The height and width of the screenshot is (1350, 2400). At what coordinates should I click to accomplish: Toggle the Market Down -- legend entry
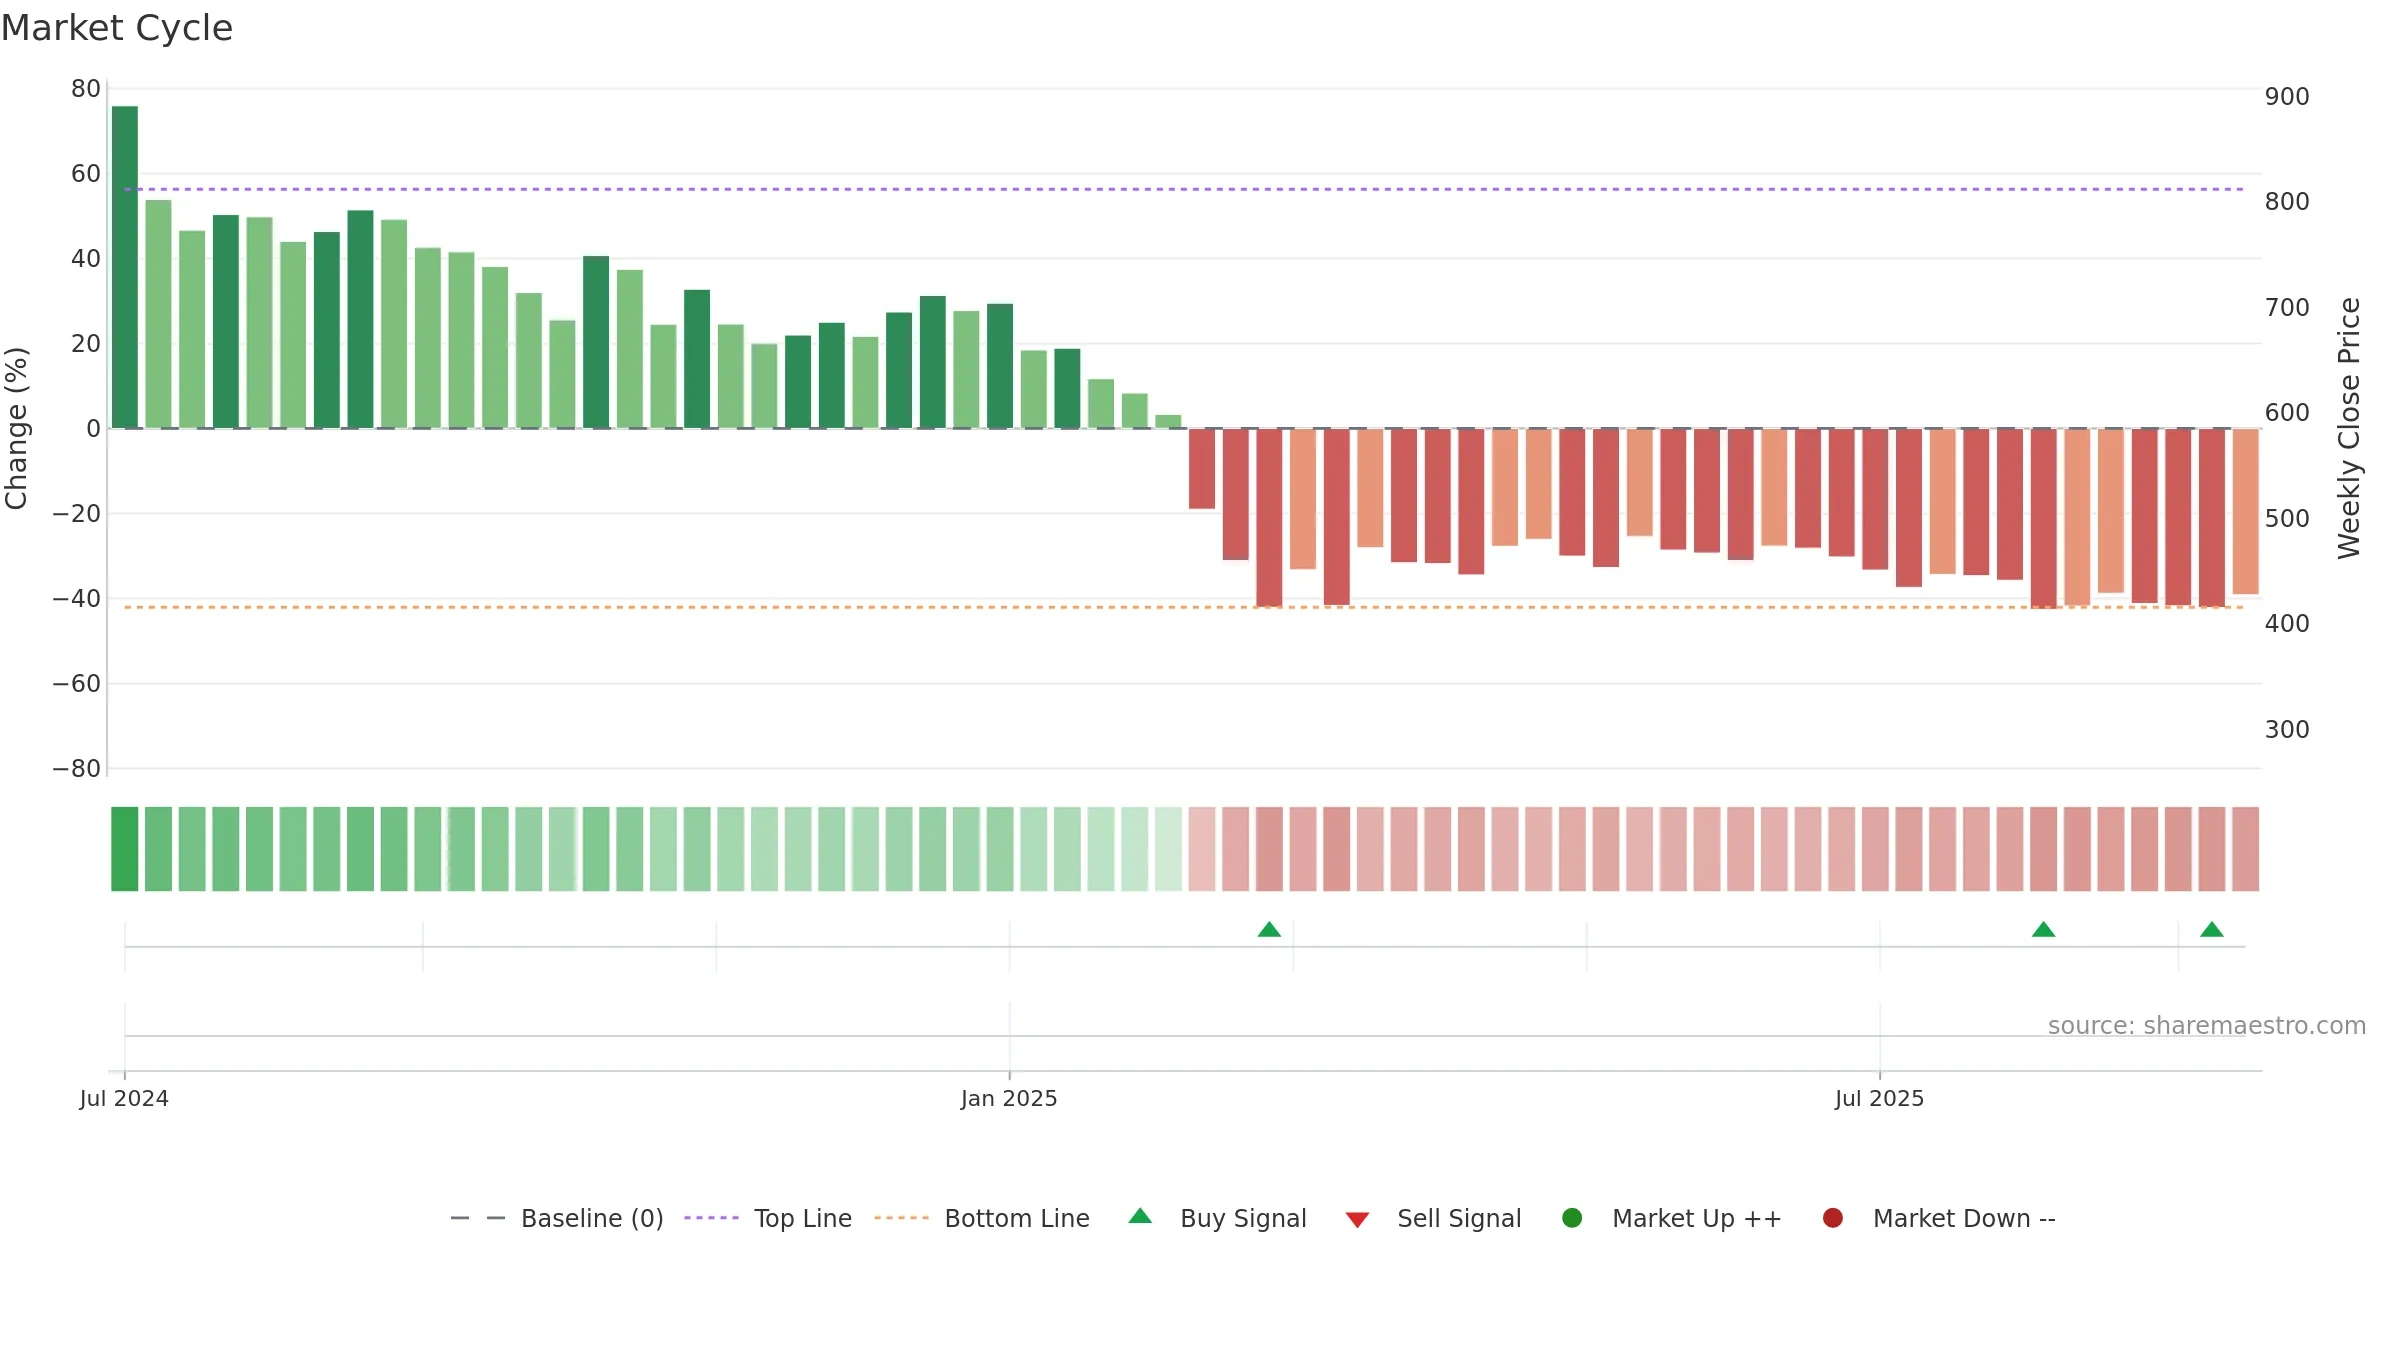point(1938,1218)
